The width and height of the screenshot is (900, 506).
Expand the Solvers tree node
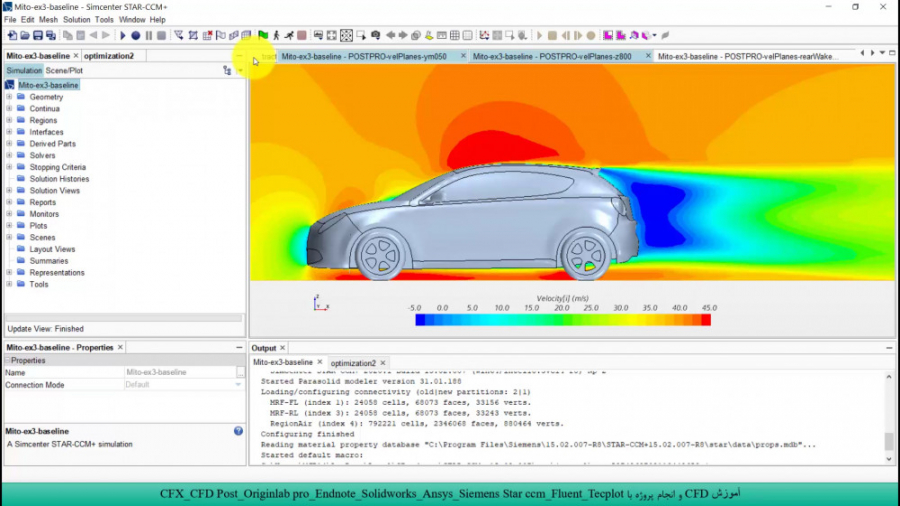9,155
